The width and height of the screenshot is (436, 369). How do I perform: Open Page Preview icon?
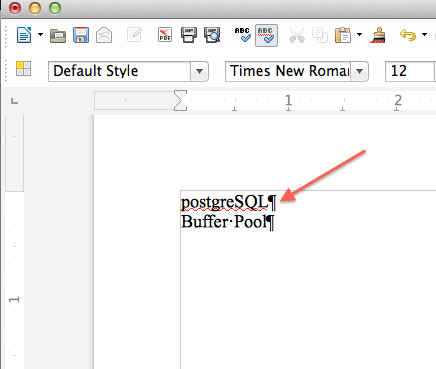point(212,35)
